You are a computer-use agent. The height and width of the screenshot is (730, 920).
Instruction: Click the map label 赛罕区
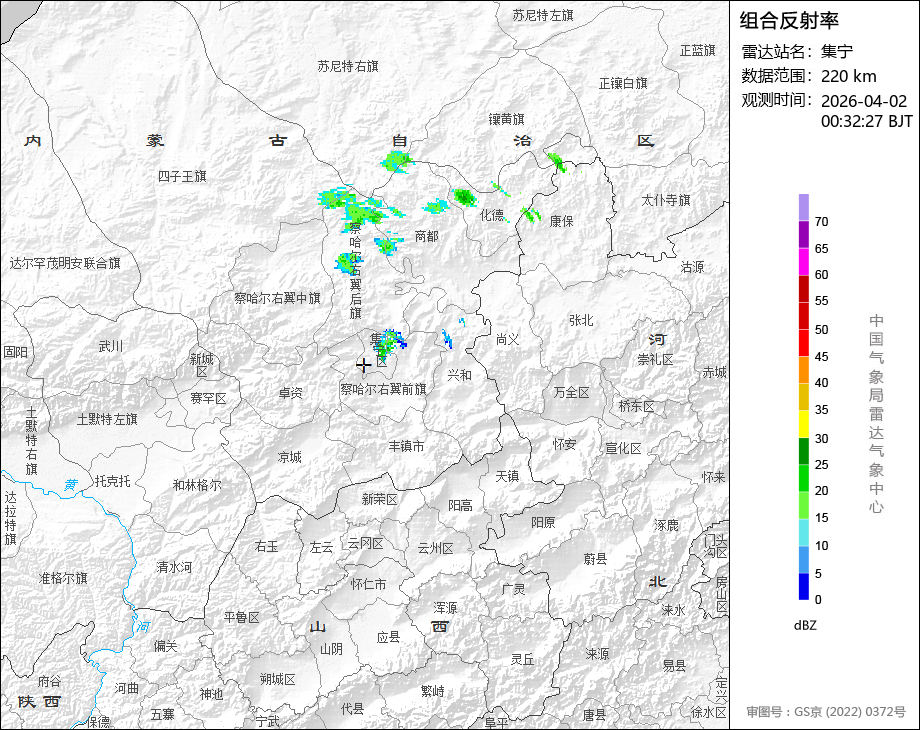click(208, 399)
